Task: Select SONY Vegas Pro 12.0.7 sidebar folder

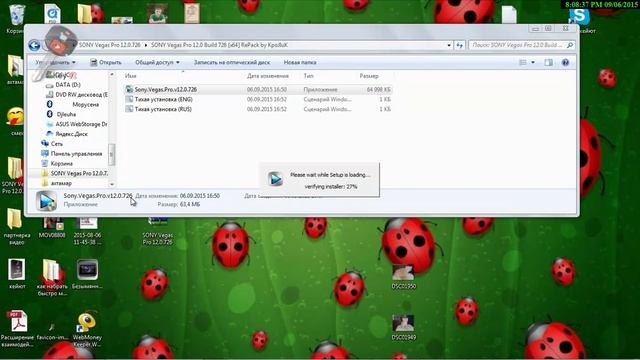Action: pyautogui.click(x=75, y=173)
